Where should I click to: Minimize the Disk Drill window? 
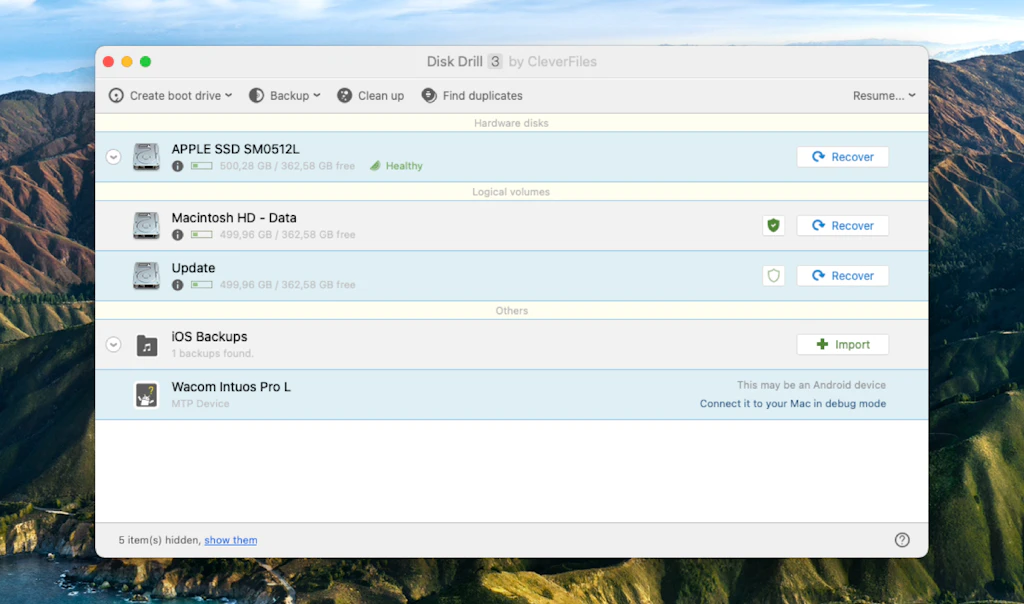coord(127,61)
